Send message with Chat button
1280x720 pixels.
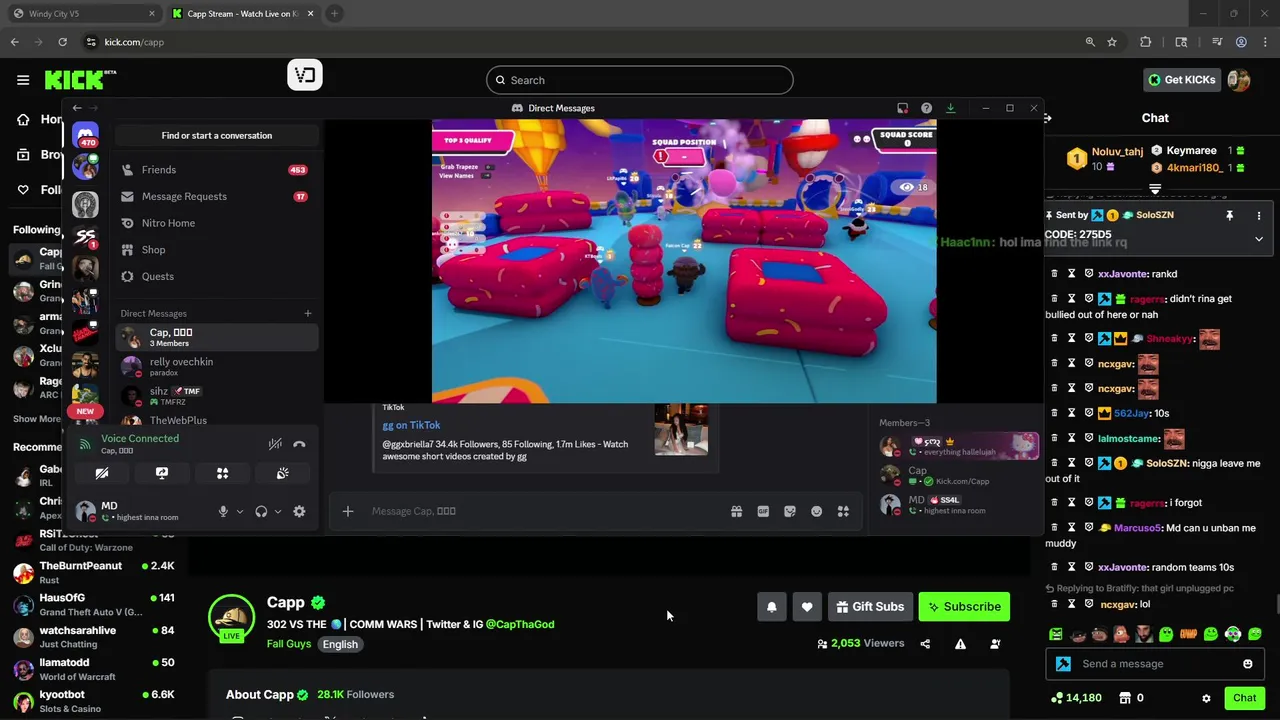[x=1244, y=698]
